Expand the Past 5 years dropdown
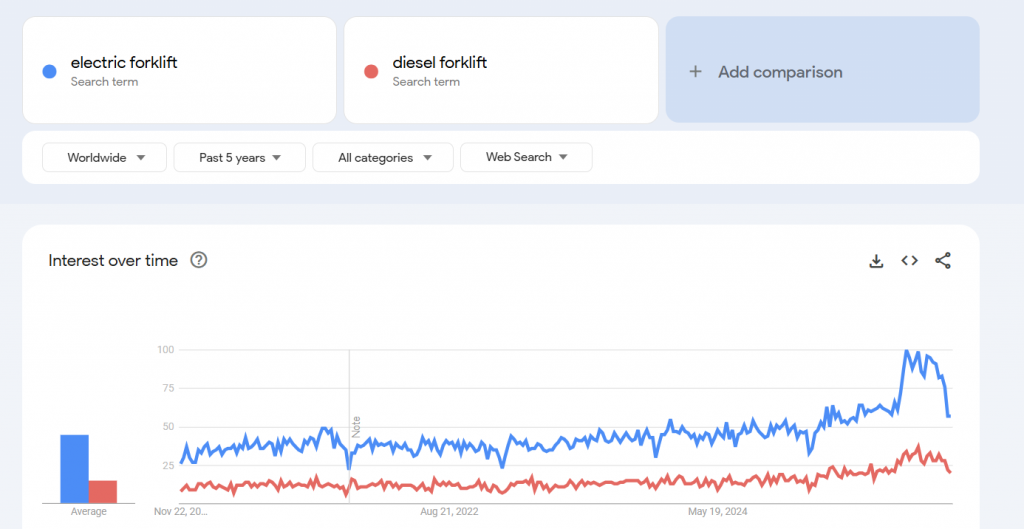The height and width of the screenshot is (529, 1024). click(x=239, y=157)
